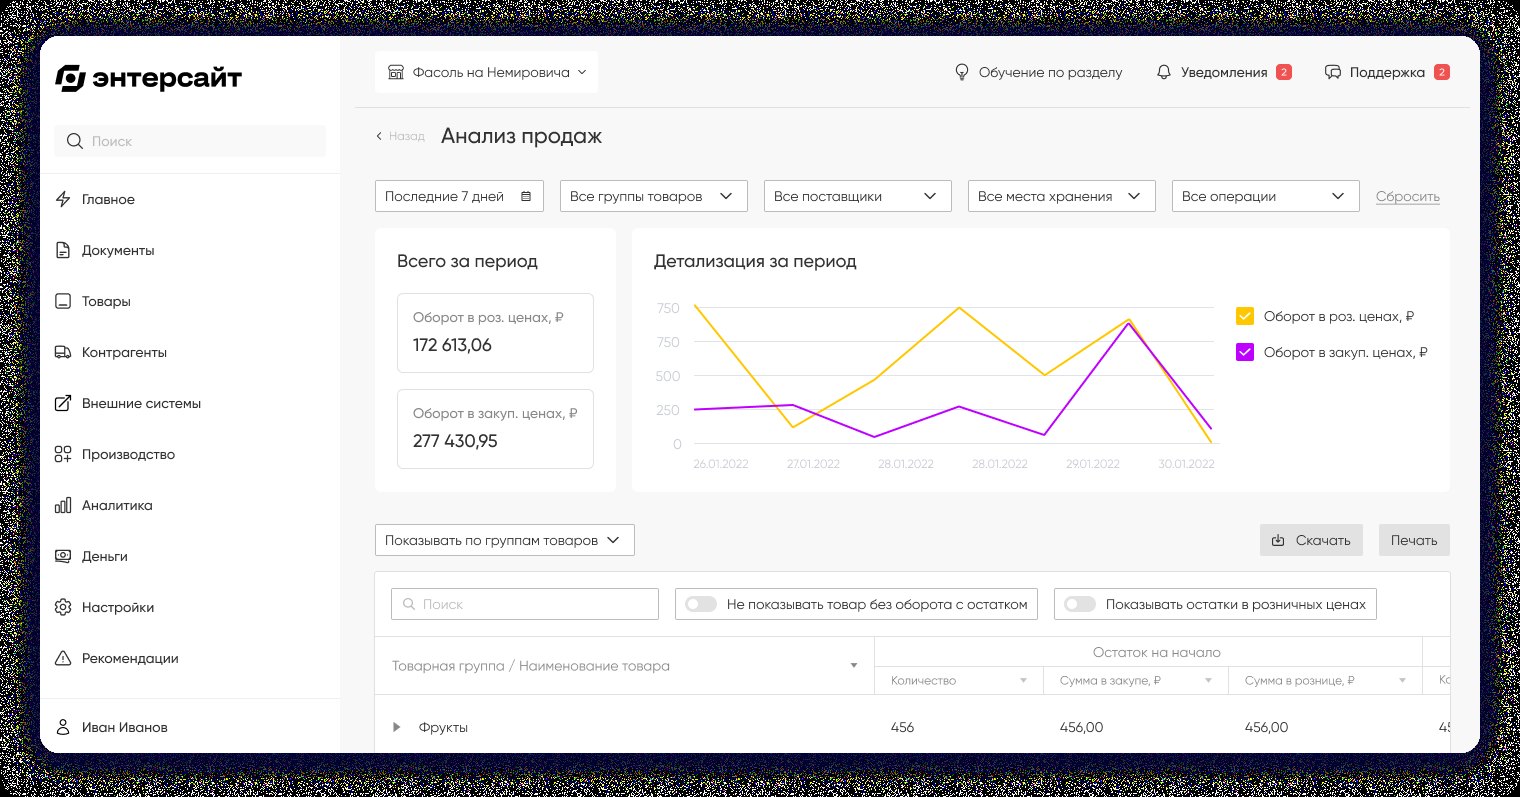Click the calendar icon in the date filter
This screenshot has width=1520, height=797.
click(526, 196)
